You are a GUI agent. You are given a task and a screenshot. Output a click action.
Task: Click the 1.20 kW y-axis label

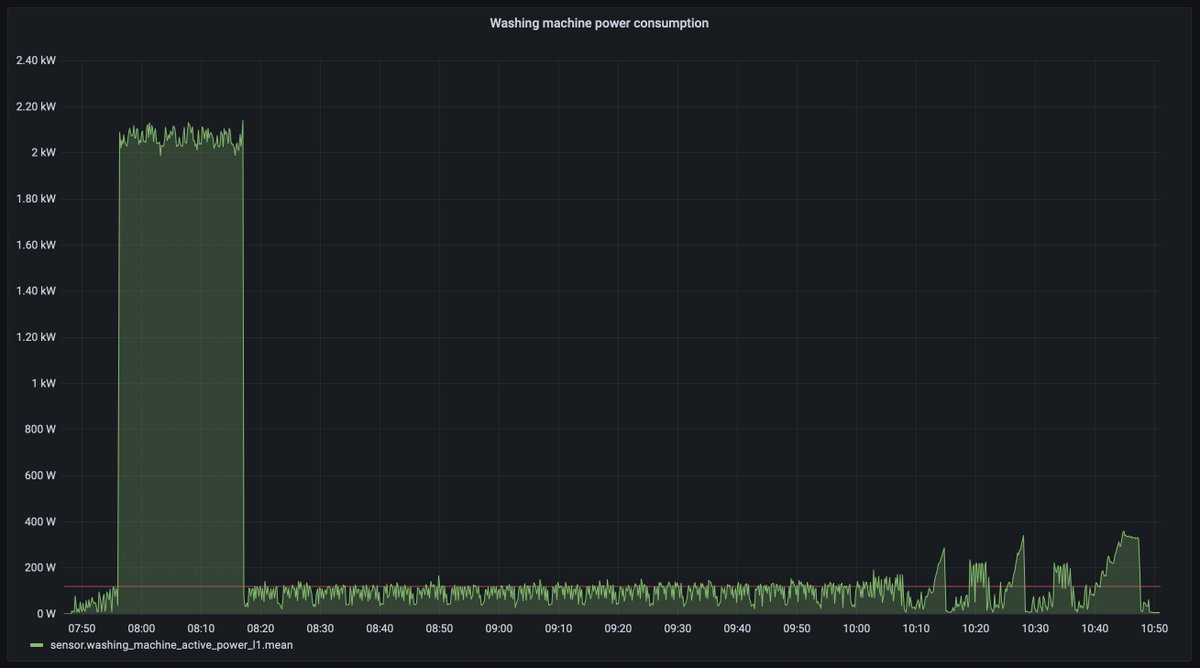[x=36, y=337]
